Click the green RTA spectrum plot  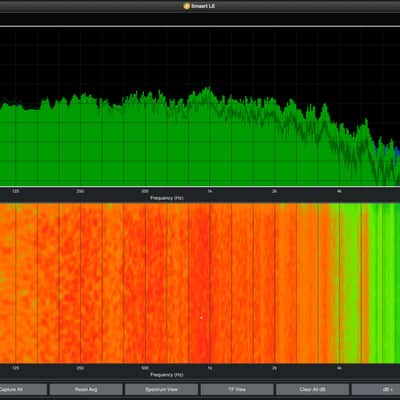200,107
